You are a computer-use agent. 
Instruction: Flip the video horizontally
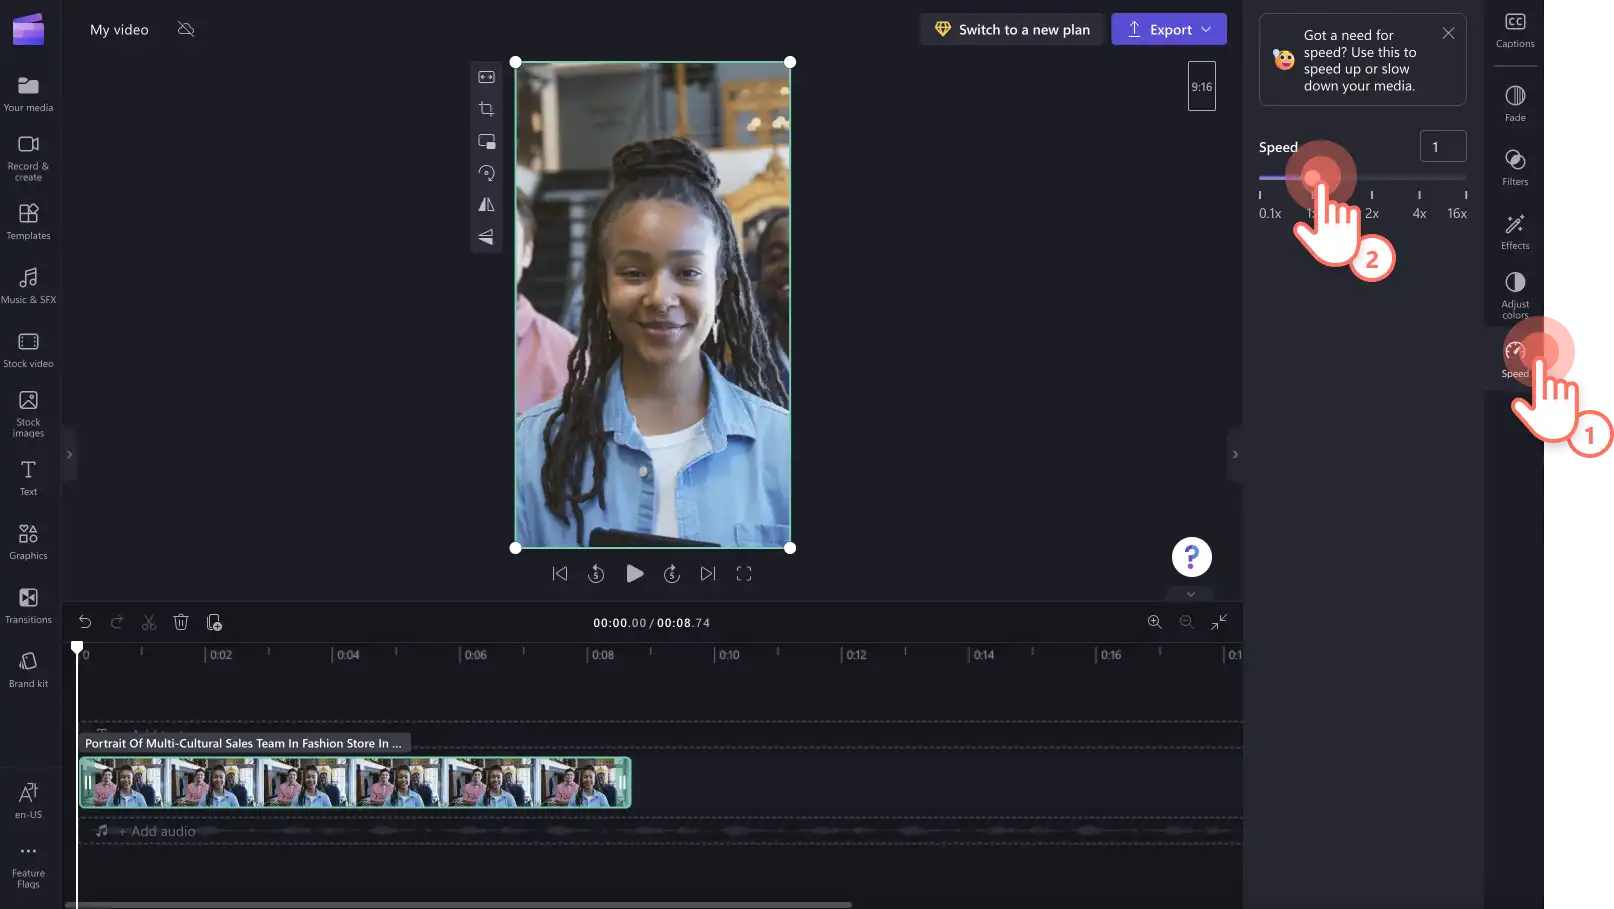[x=486, y=205]
